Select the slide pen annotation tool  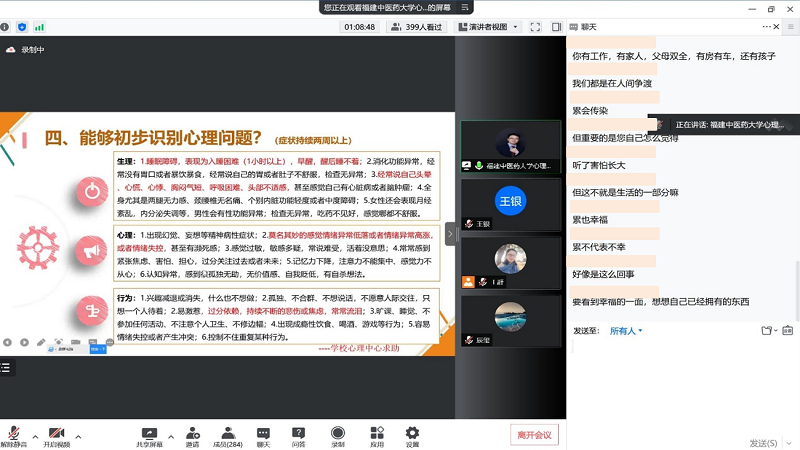[41, 342]
